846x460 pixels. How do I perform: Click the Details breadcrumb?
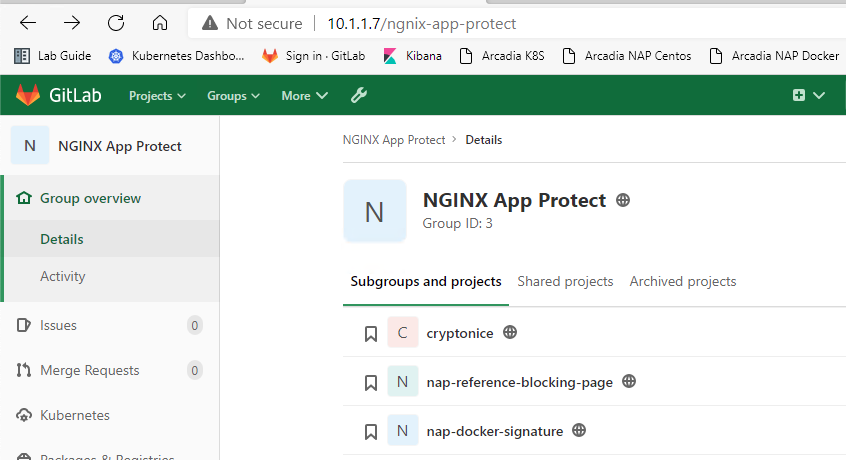[483, 140]
